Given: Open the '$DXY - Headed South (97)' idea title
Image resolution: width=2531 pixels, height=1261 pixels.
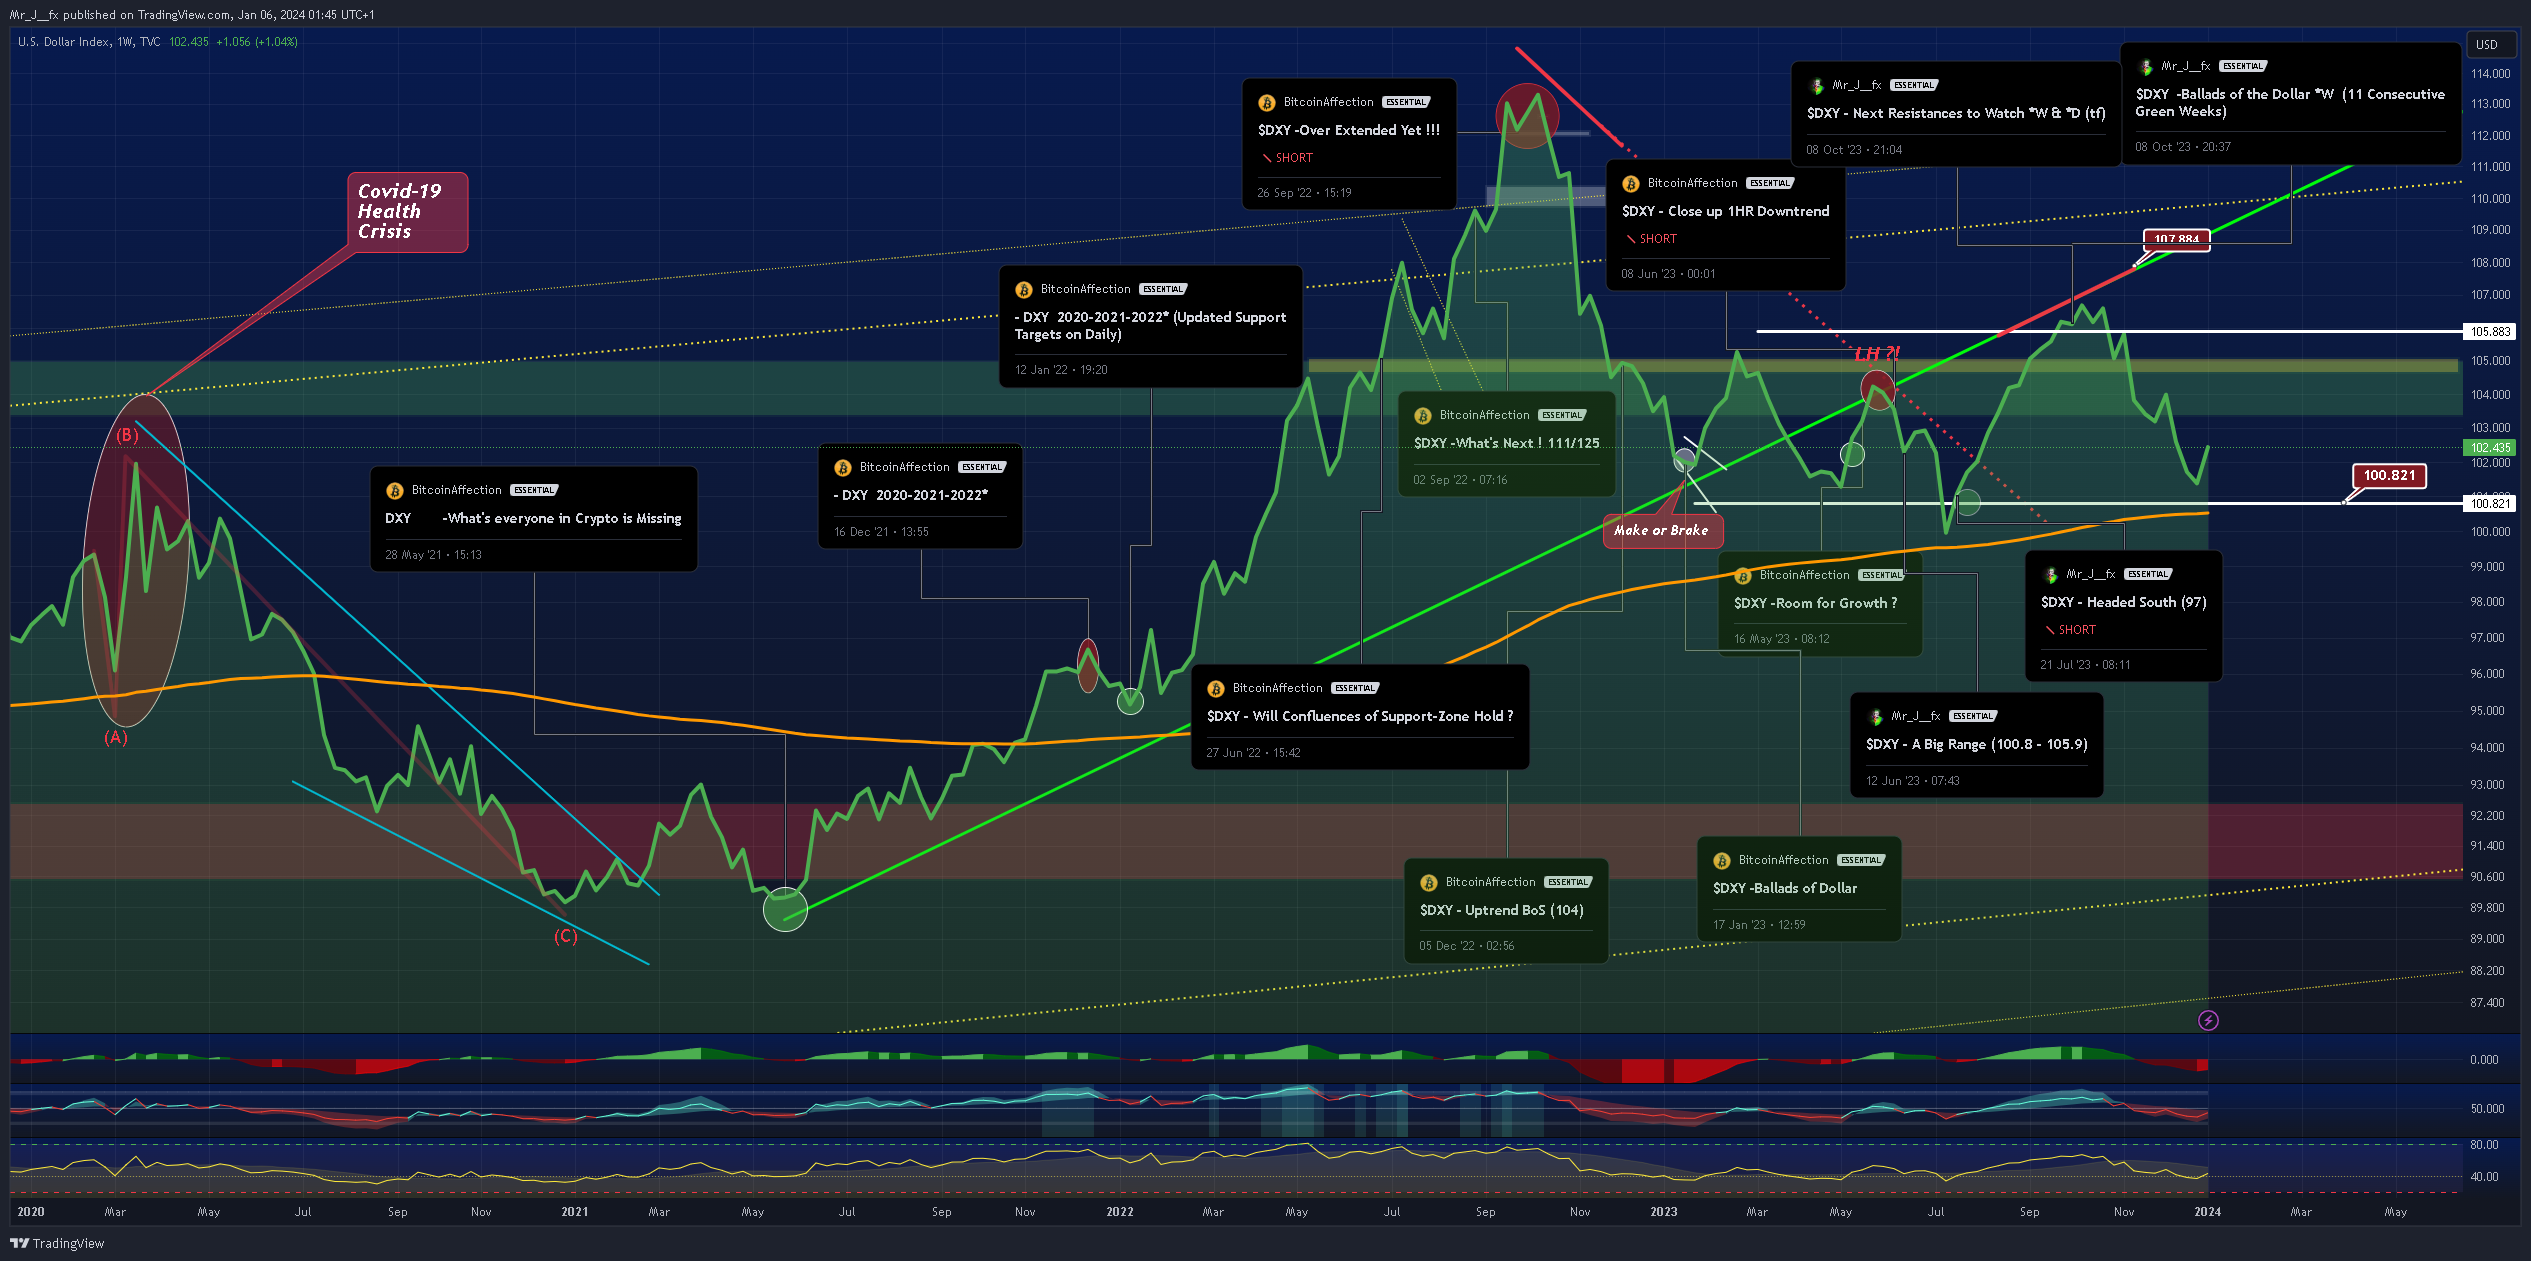Looking at the screenshot, I should tap(2123, 603).
